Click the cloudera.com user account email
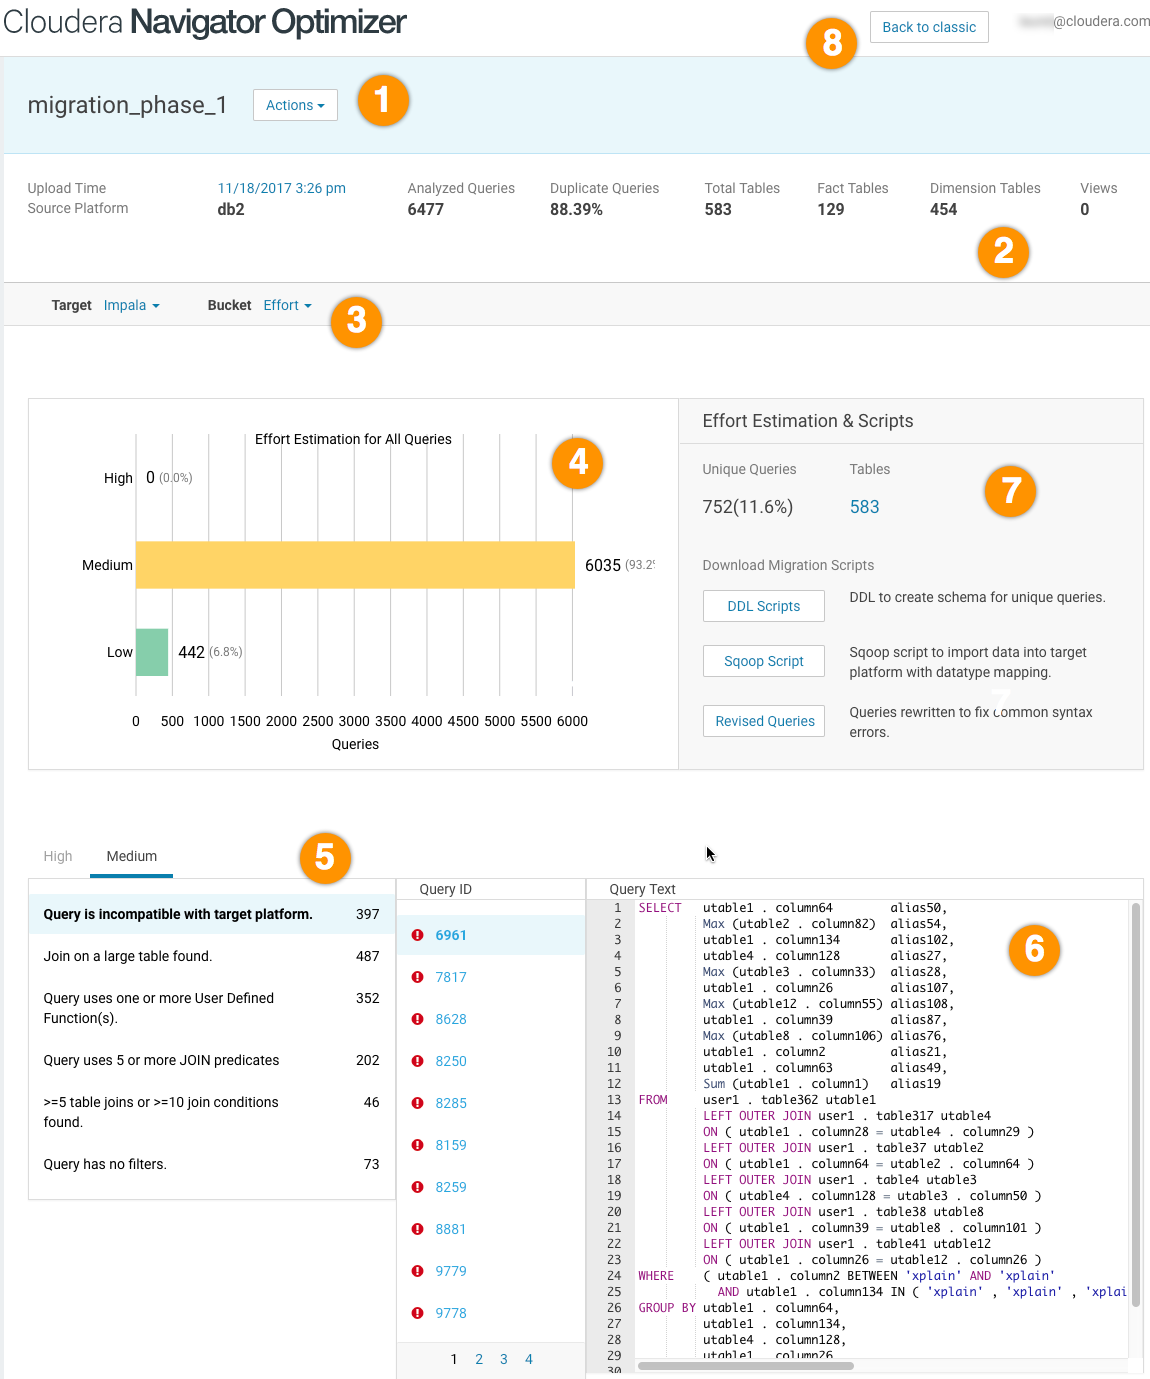 tap(1084, 21)
